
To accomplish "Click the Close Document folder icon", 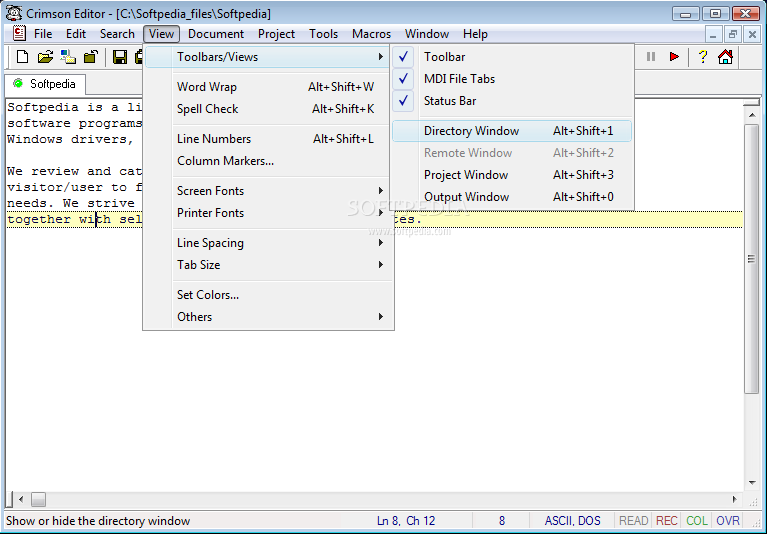I will click(91, 57).
